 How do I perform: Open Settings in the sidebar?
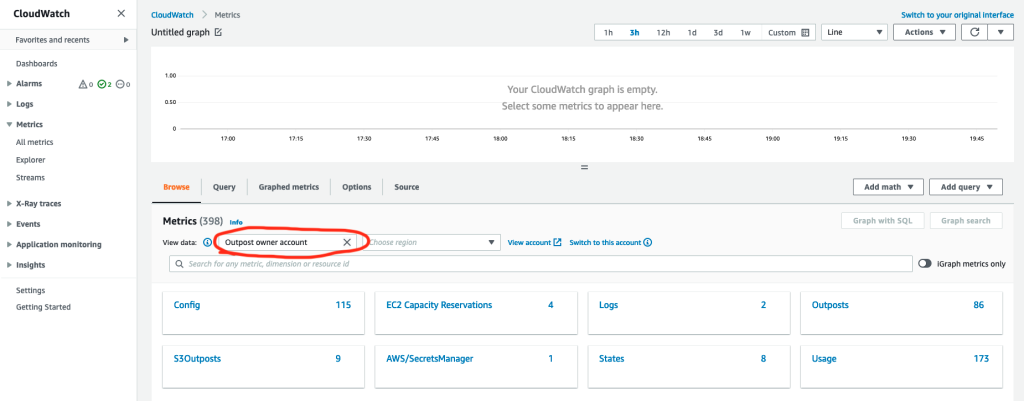pyautogui.click(x=30, y=290)
